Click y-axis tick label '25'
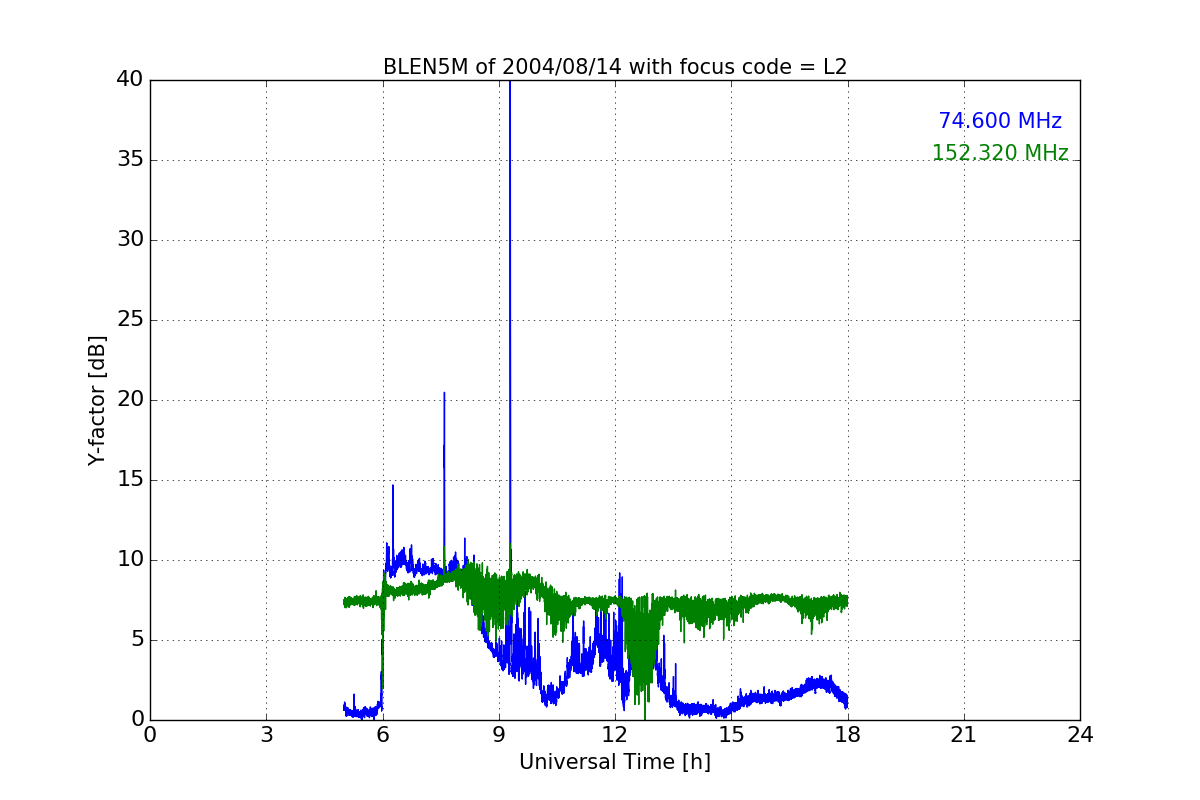The image size is (1200, 800). click(x=130, y=320)
